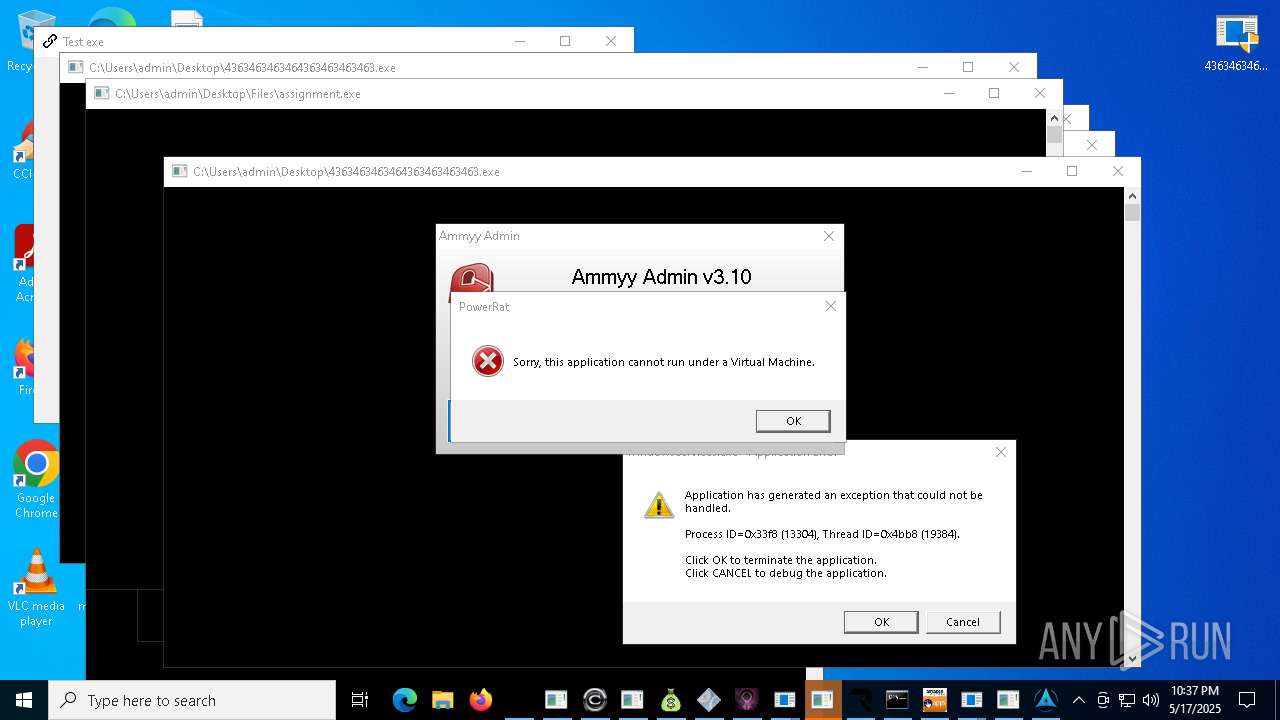Launch Microsoft Edge from the taskbar

click(x=404, y=700)
